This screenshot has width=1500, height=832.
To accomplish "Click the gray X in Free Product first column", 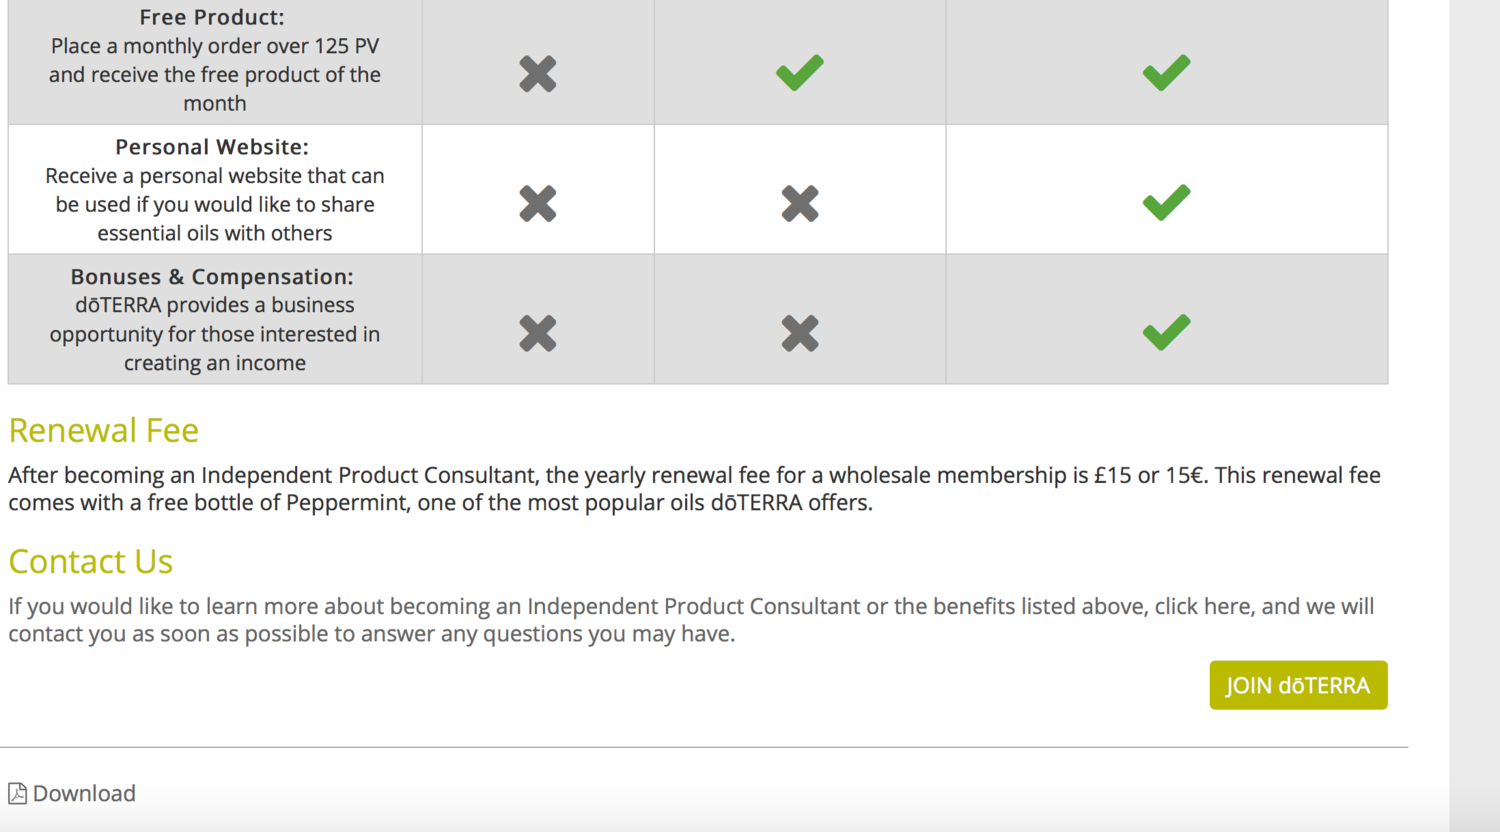I will tap(538, 74).
